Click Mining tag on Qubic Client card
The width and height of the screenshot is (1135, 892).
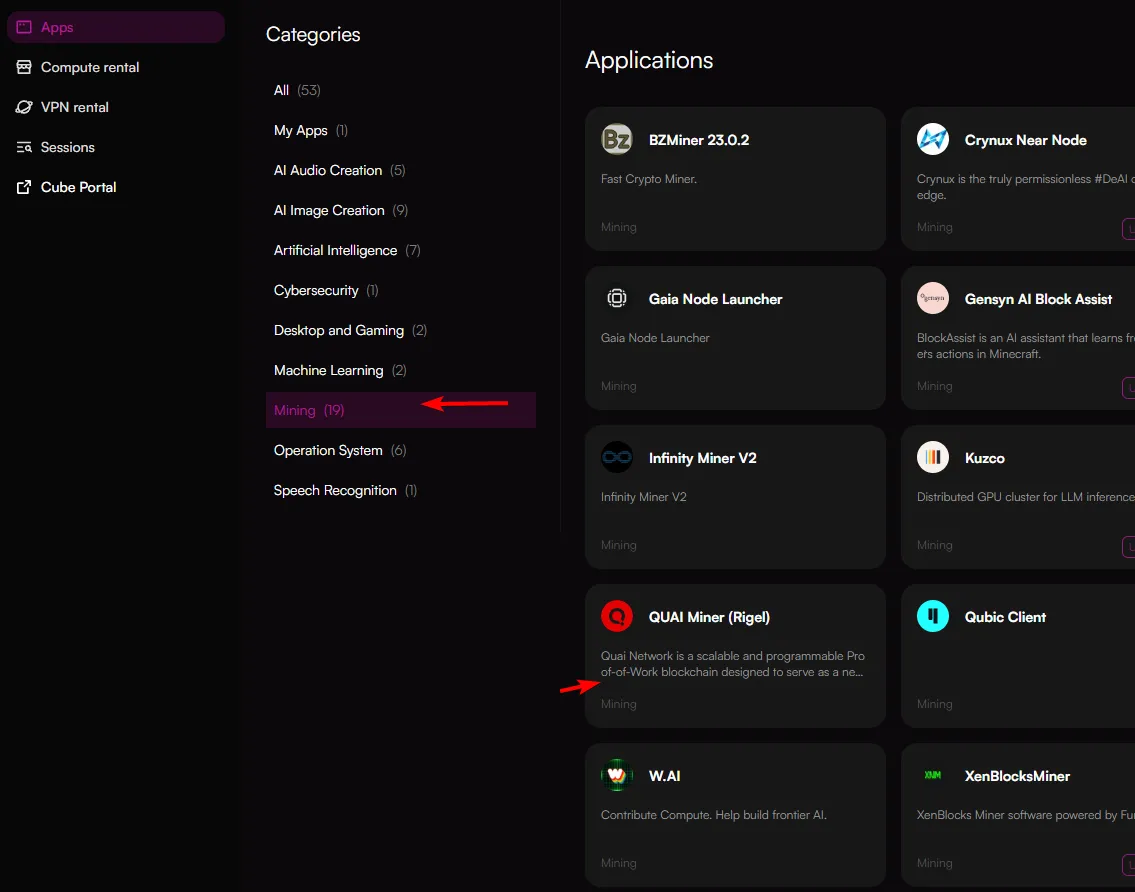(934, 704)
